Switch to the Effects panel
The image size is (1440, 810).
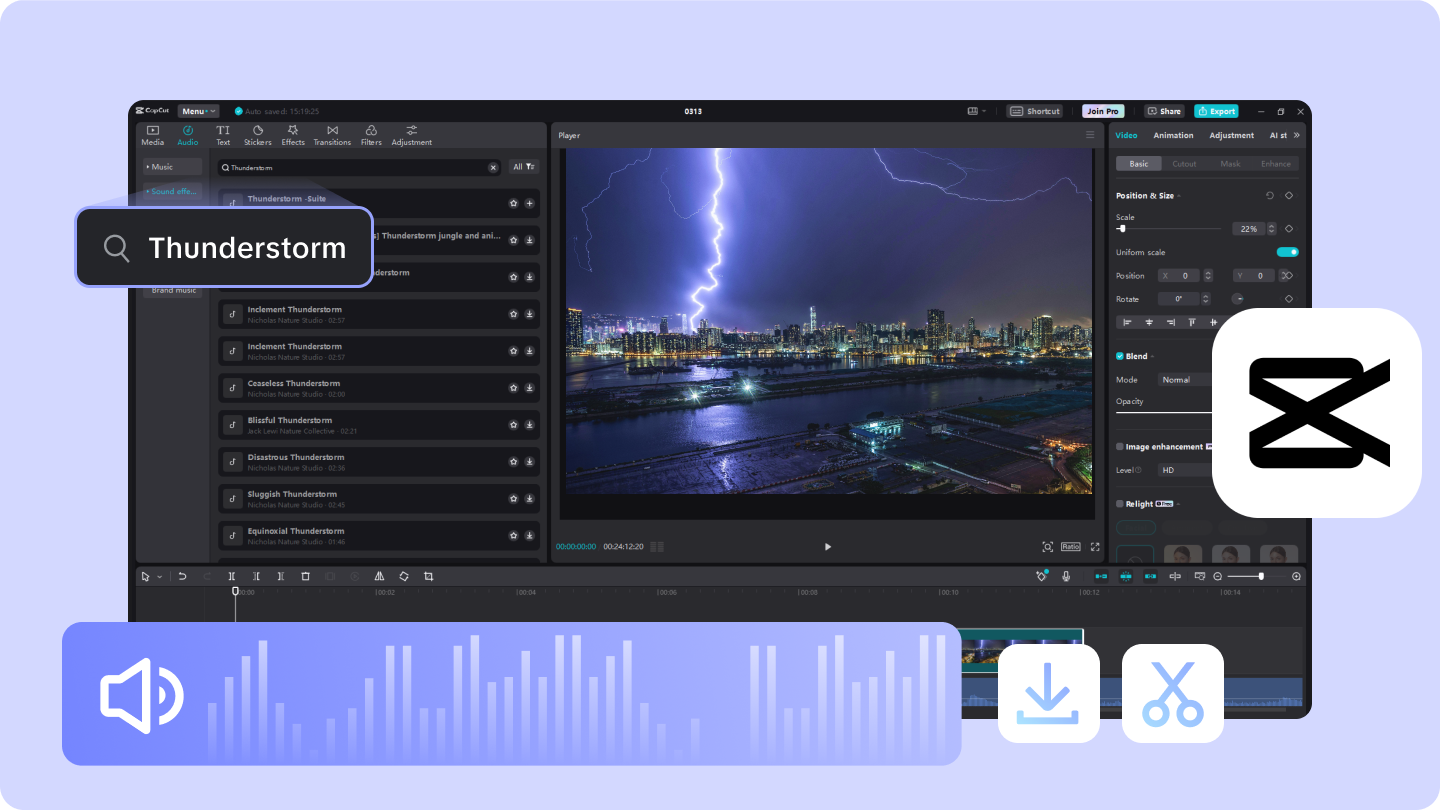pyautogui.click(x=292, y=135)
